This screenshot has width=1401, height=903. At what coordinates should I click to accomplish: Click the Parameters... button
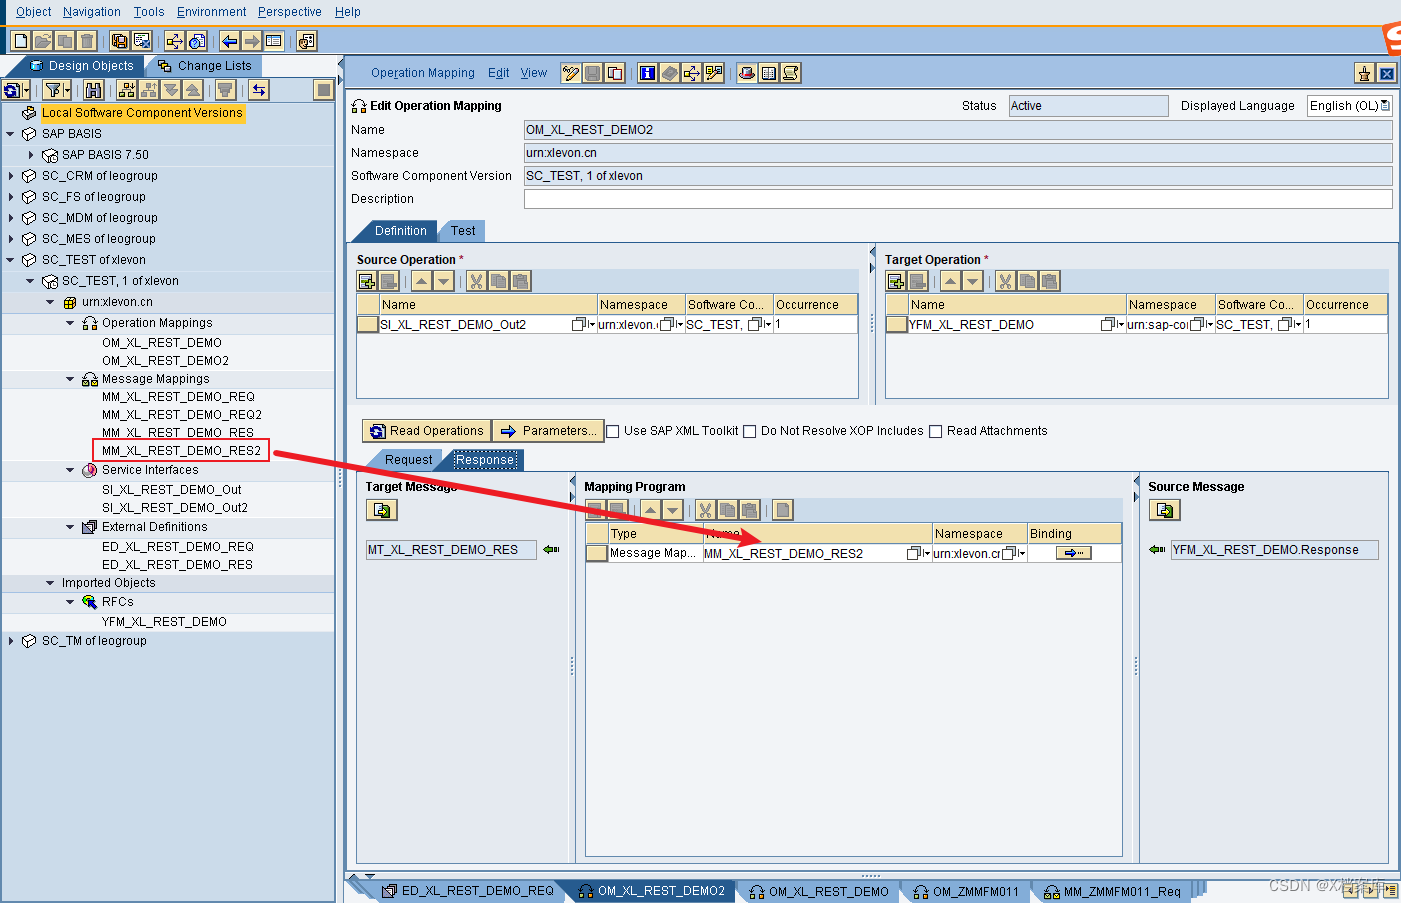549,431
